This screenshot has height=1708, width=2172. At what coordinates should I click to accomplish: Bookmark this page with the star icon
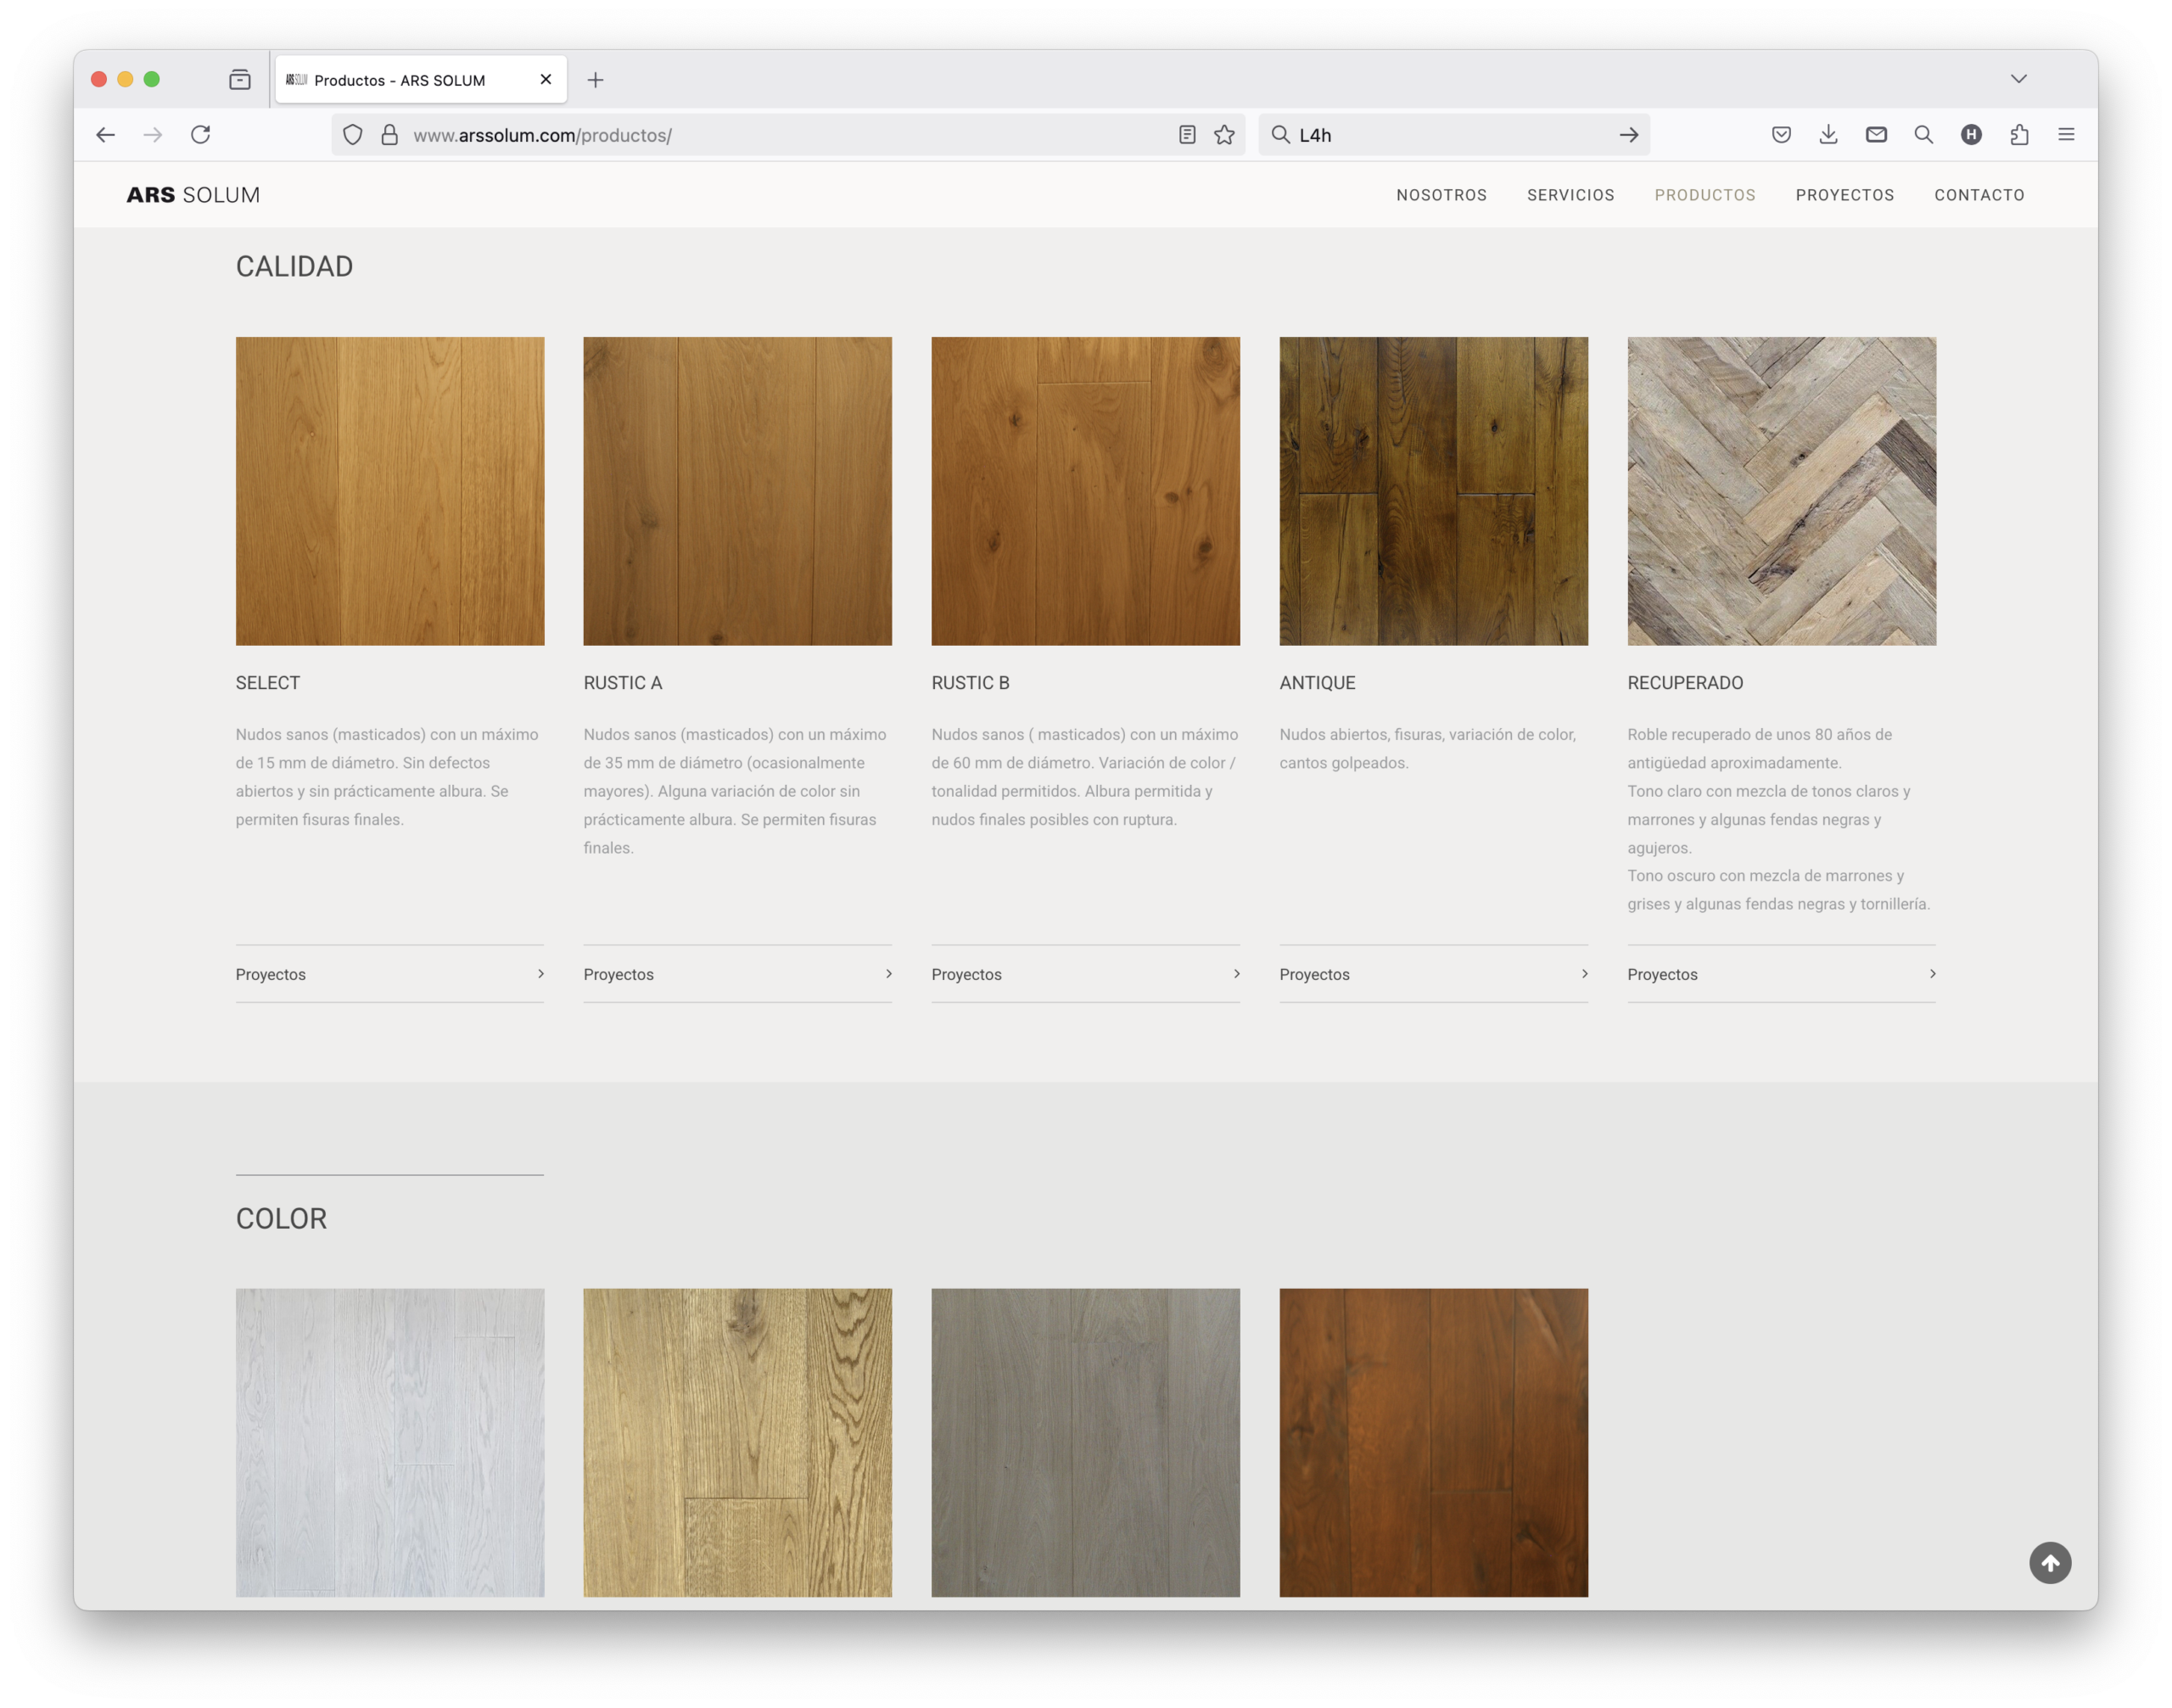[x=1224, y=135]
